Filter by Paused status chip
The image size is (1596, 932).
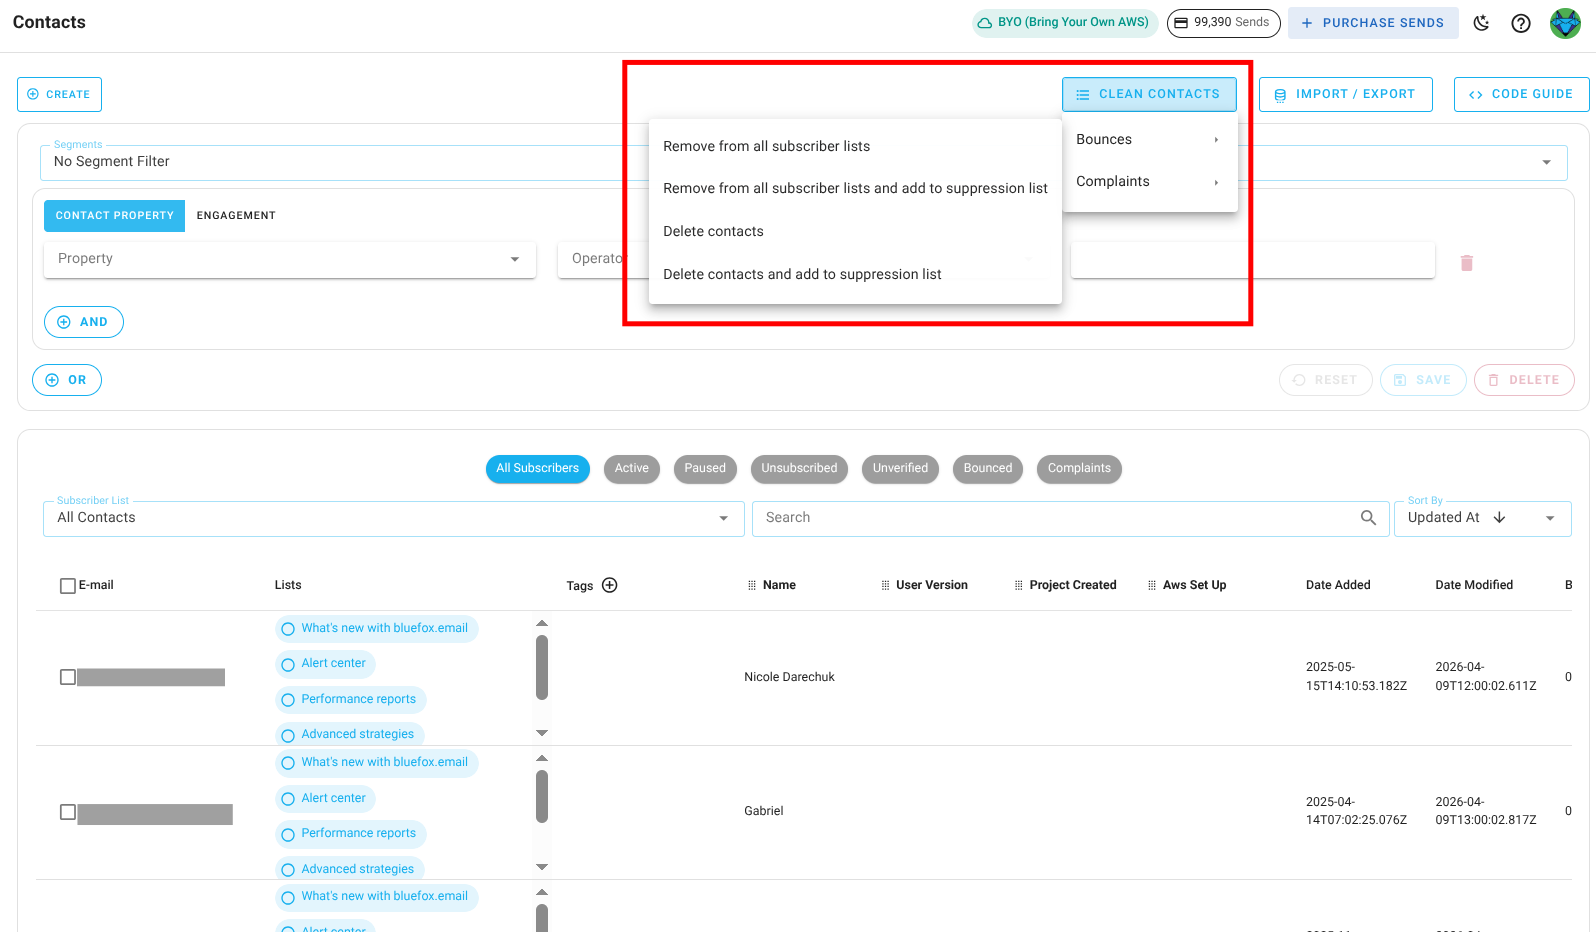(705, 468)
